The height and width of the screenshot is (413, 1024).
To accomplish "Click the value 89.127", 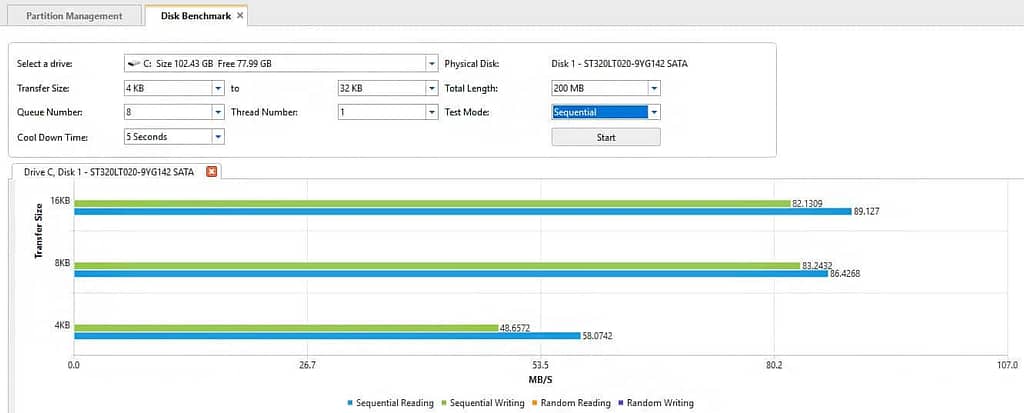I will click(x=867, y=212).
